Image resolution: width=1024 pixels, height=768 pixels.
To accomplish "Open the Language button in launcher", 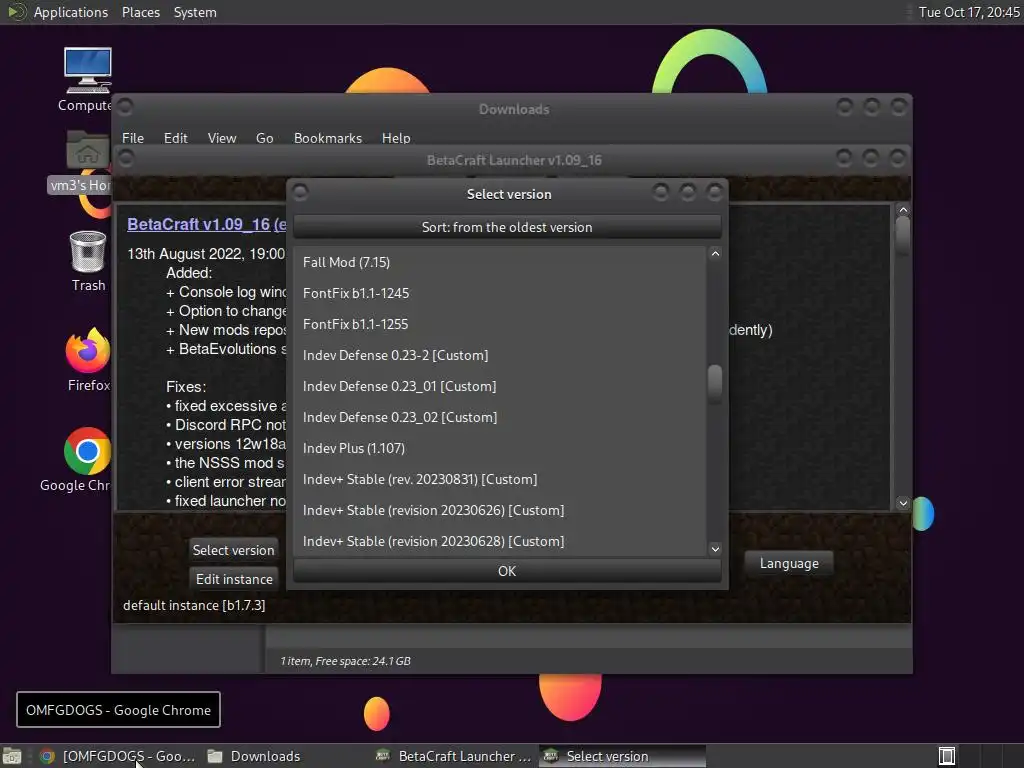I will click(789, 564).
